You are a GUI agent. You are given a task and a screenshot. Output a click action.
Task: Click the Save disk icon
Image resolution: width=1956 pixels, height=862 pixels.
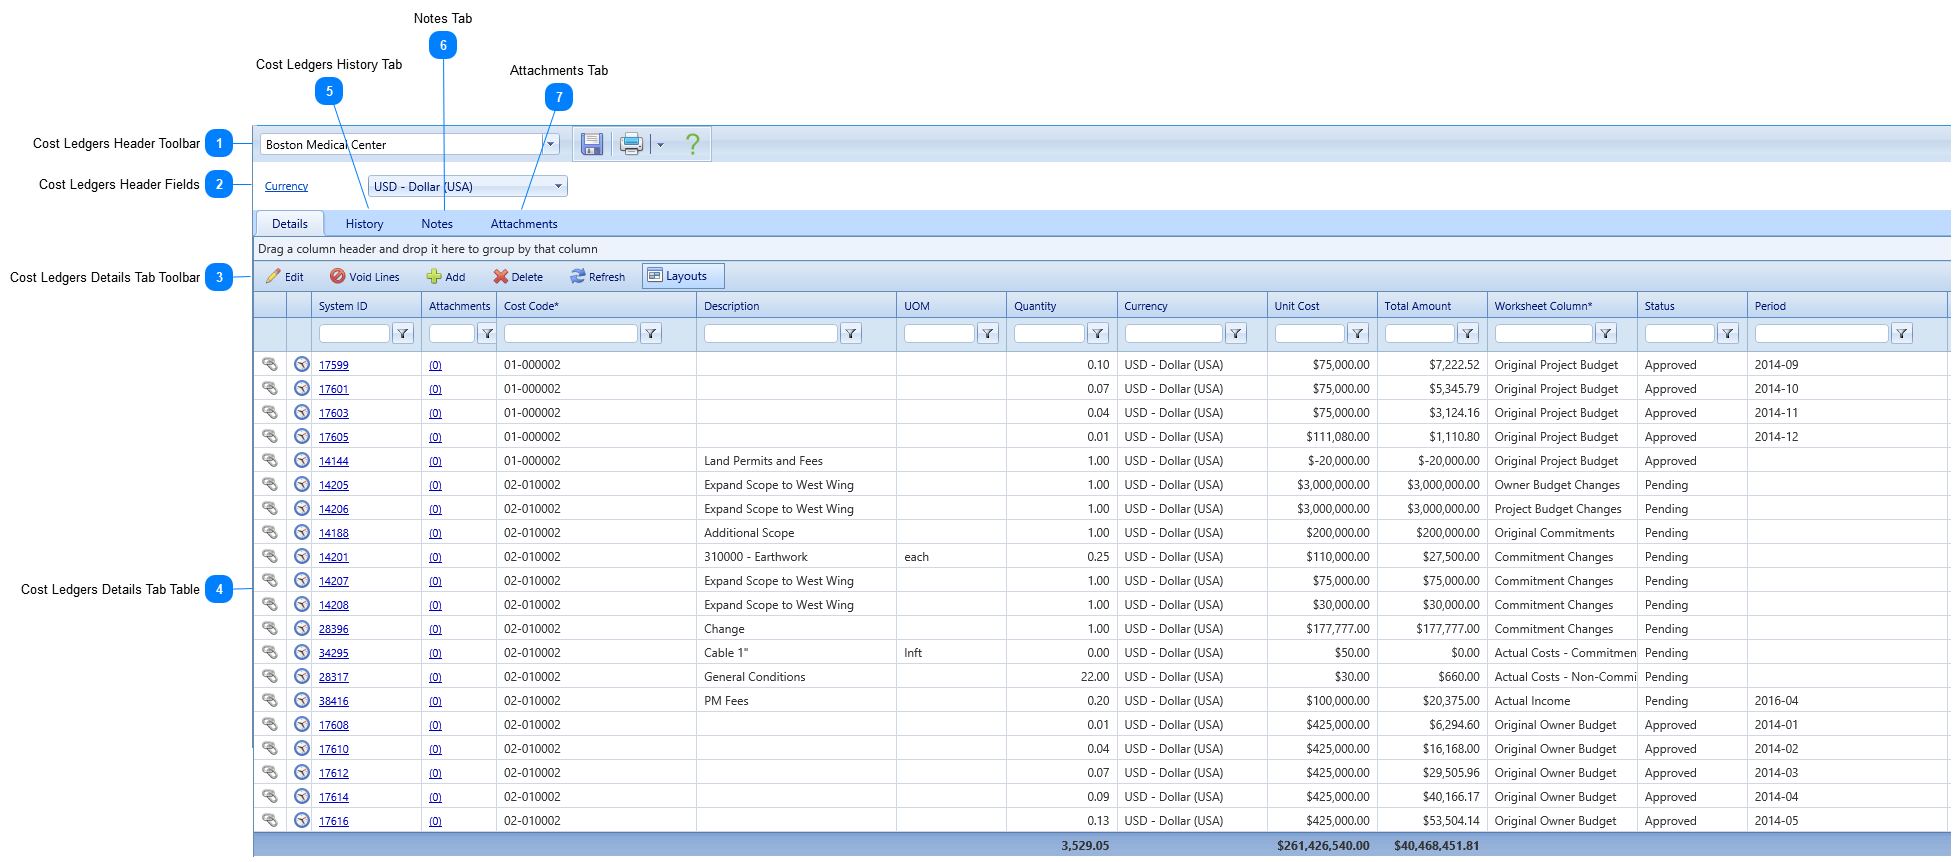coord(592,144)
